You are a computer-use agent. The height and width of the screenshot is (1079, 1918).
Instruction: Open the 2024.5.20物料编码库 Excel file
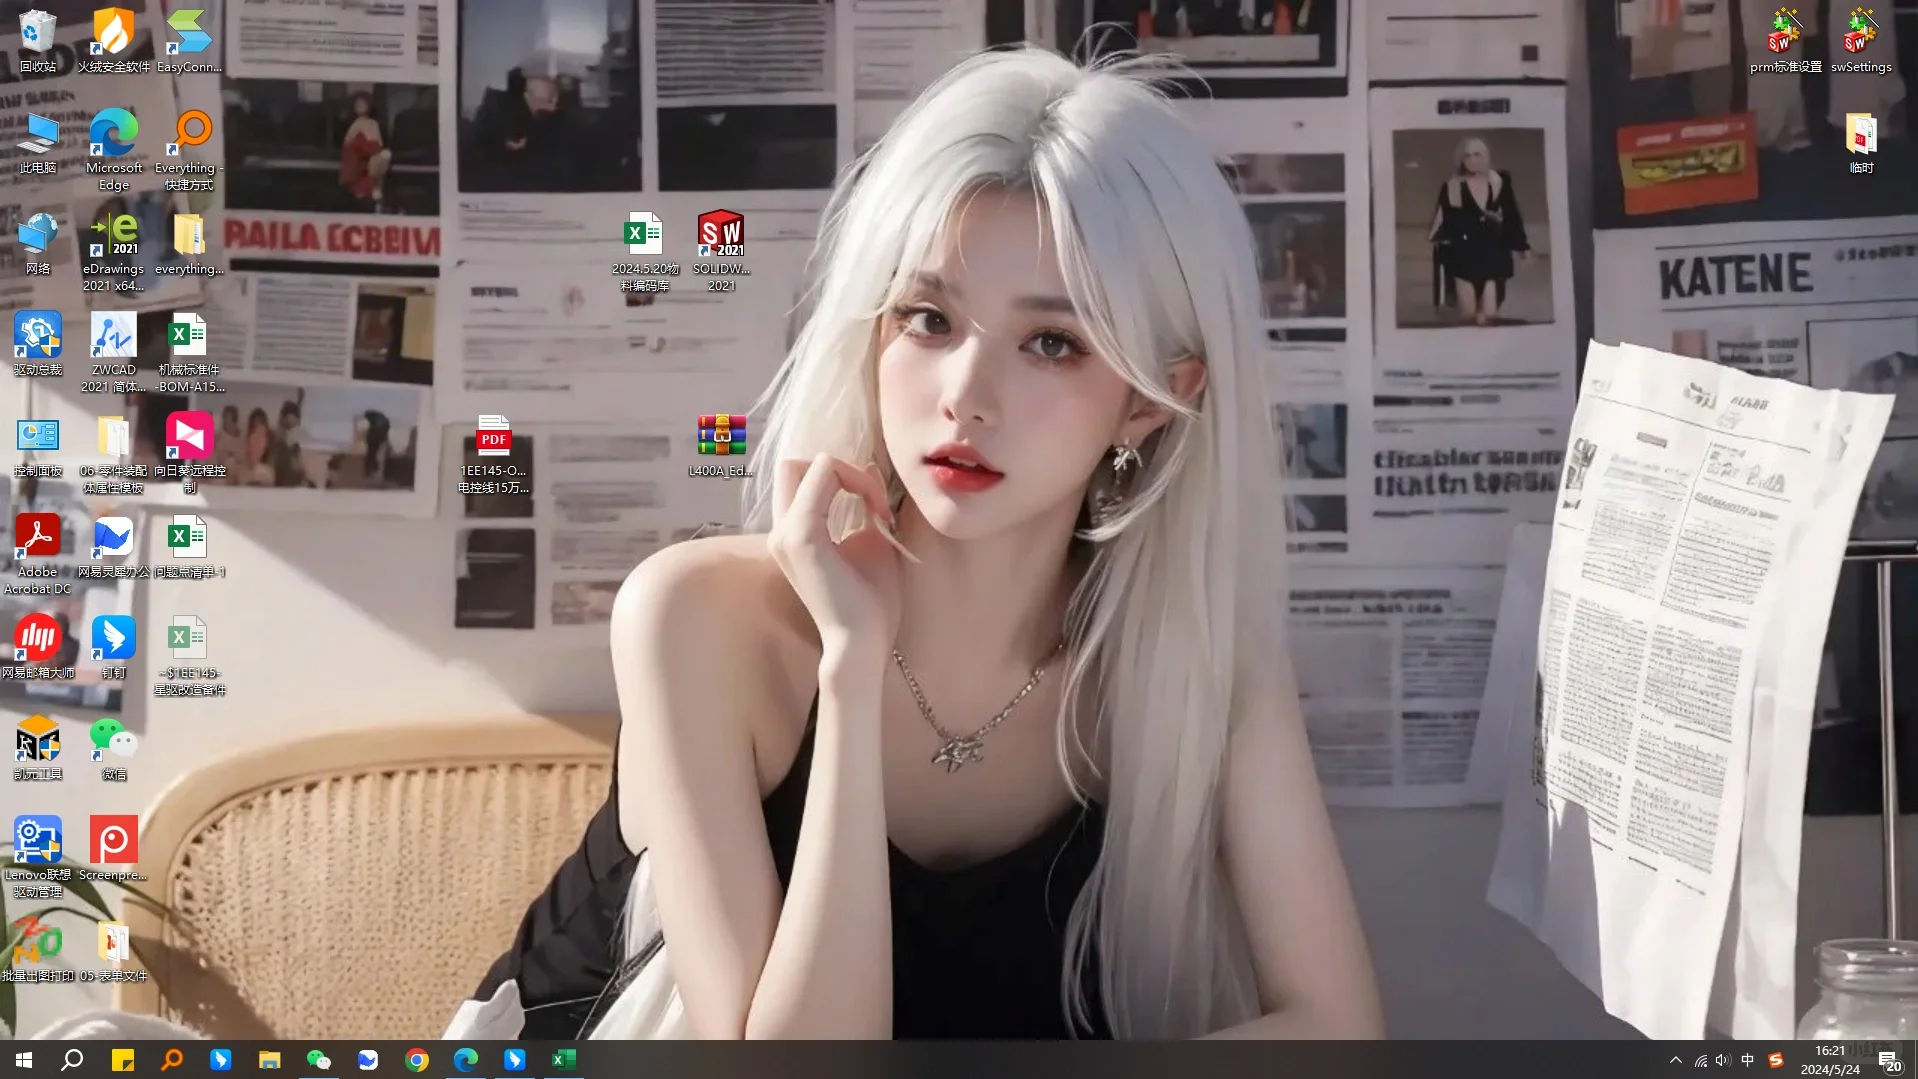pyautogui.click(x=645, y=251)
